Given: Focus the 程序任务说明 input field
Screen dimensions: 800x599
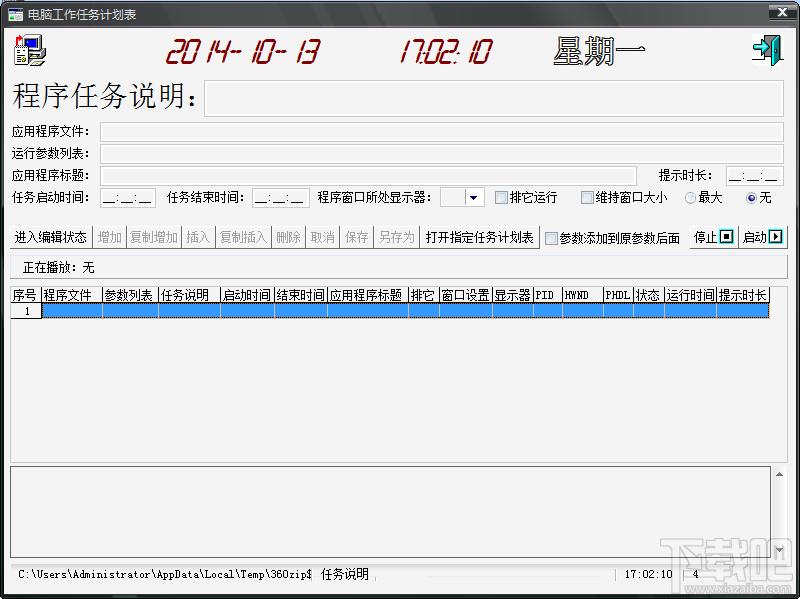Looking at the screenshot, I should click(493, 98).
